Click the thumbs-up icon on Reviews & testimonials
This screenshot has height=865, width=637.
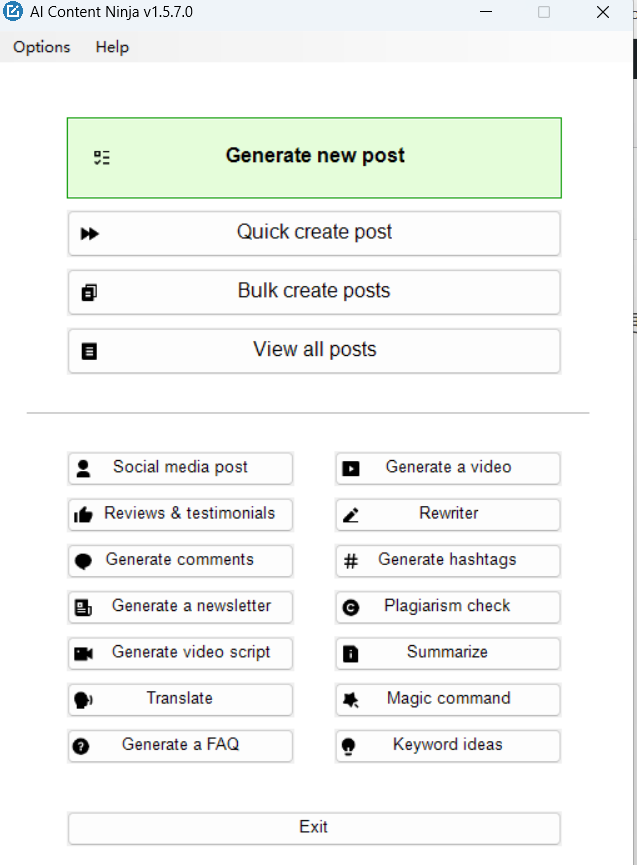(84, 515)
